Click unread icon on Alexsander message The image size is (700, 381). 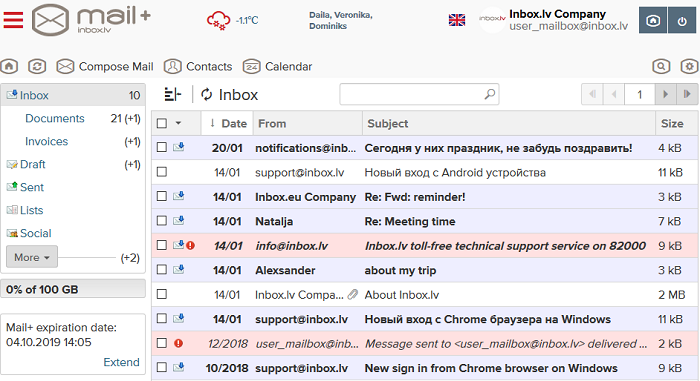coord(179,269)
